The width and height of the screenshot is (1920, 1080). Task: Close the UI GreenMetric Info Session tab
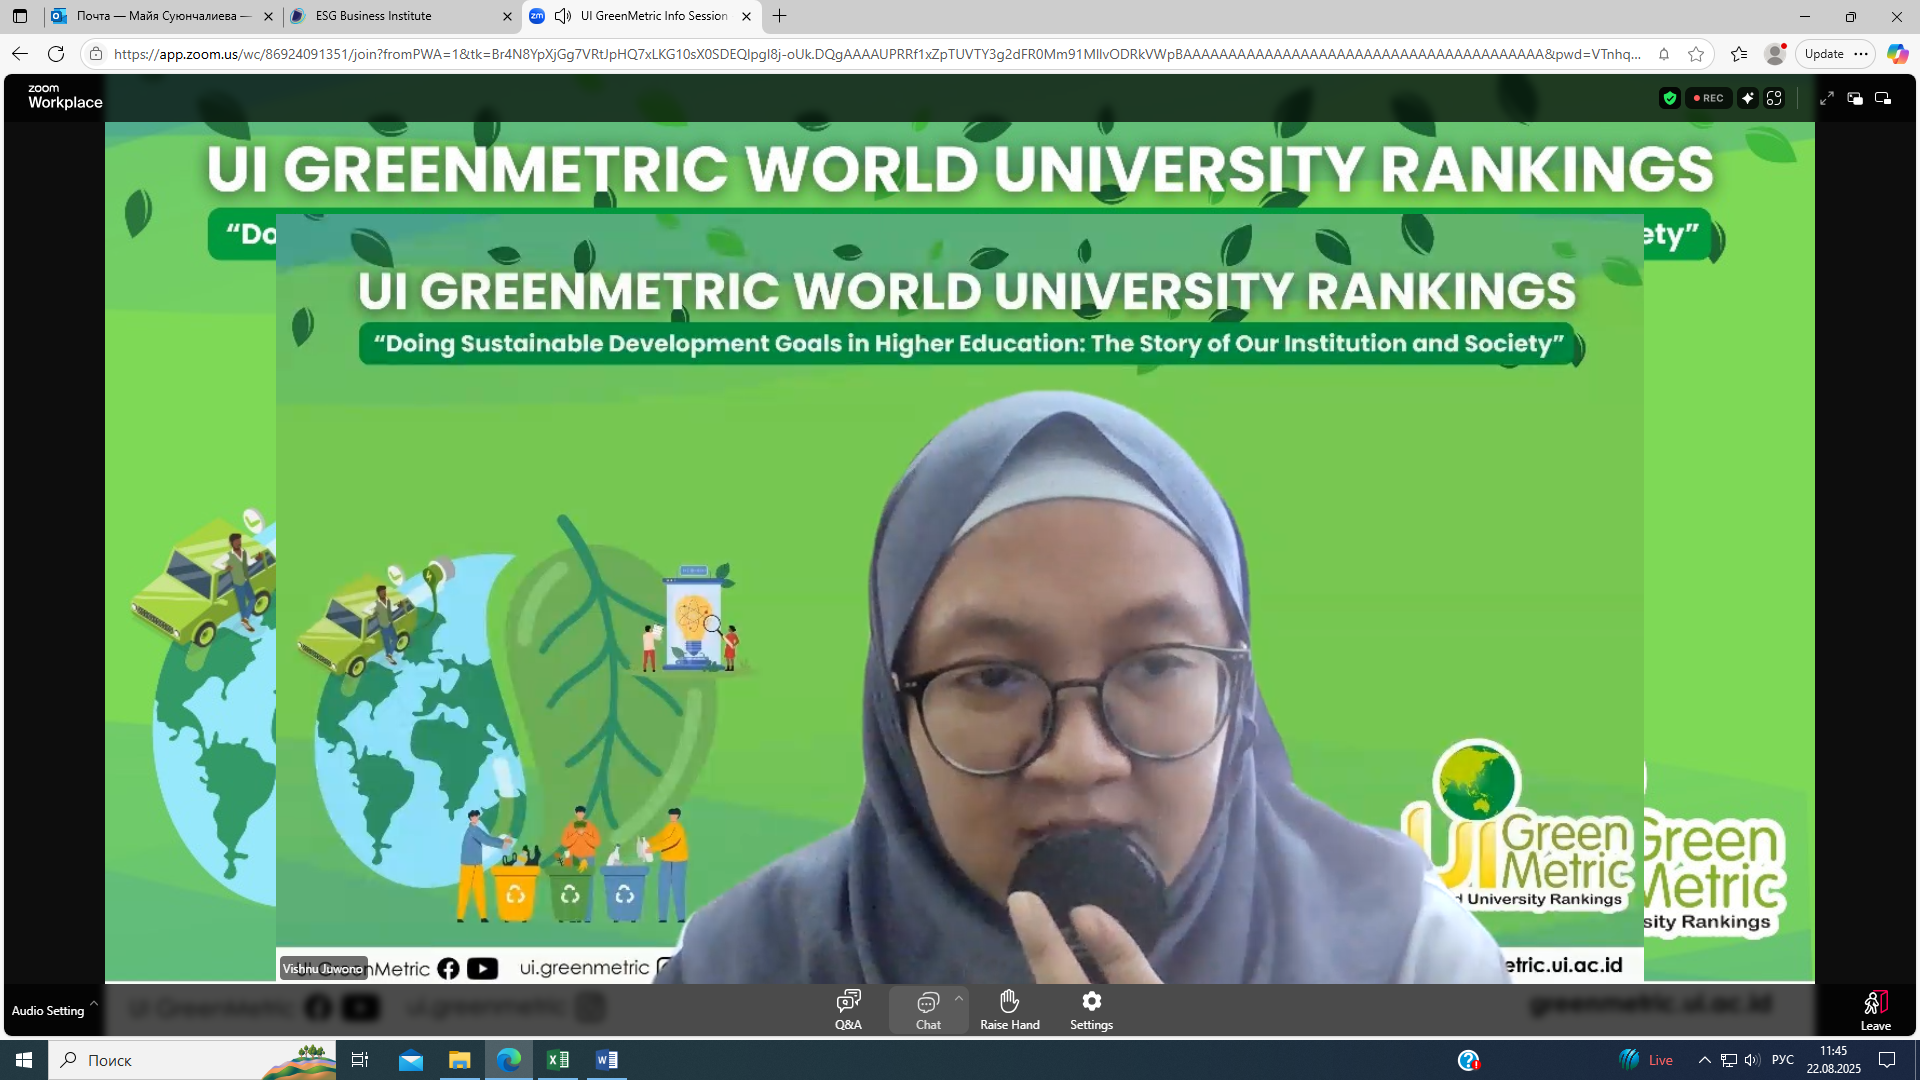coord(746,16)
